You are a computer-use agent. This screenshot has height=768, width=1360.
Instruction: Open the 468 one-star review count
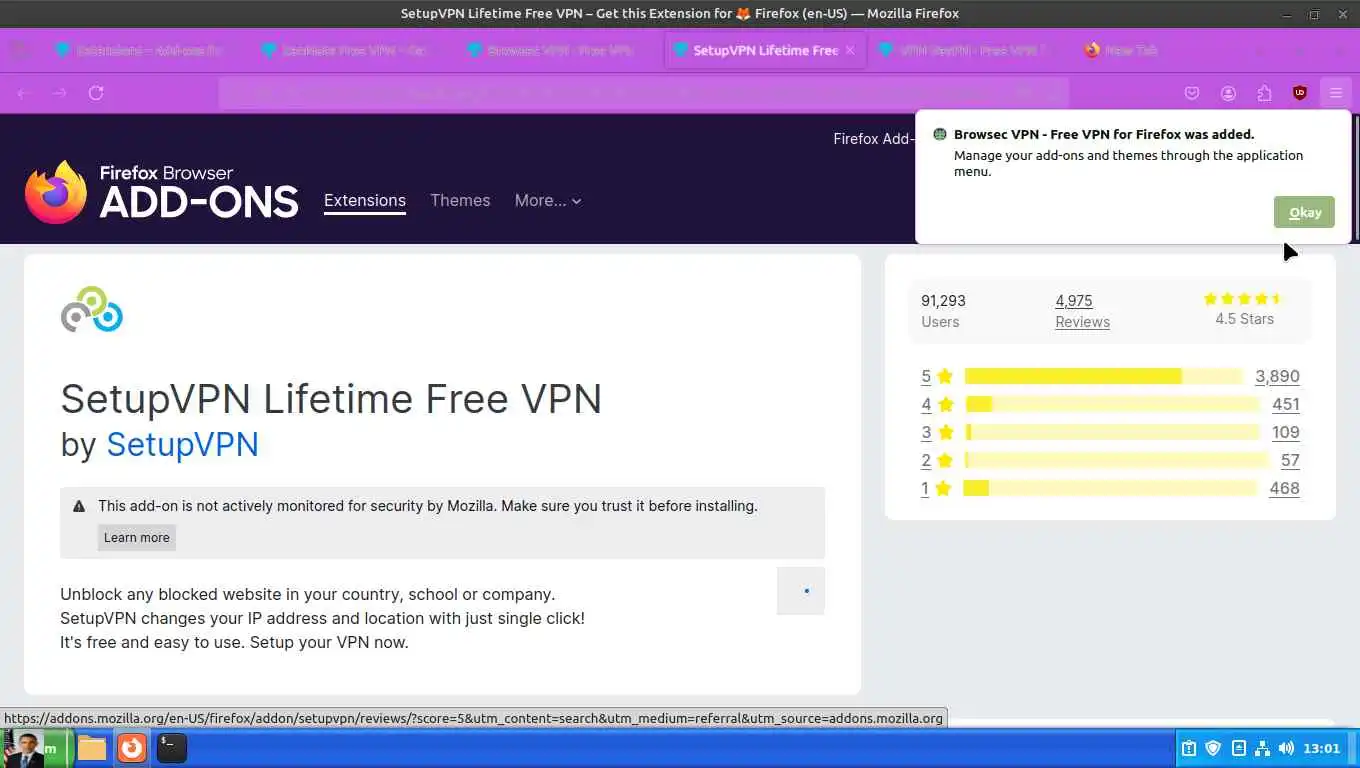click(1284, 488)
